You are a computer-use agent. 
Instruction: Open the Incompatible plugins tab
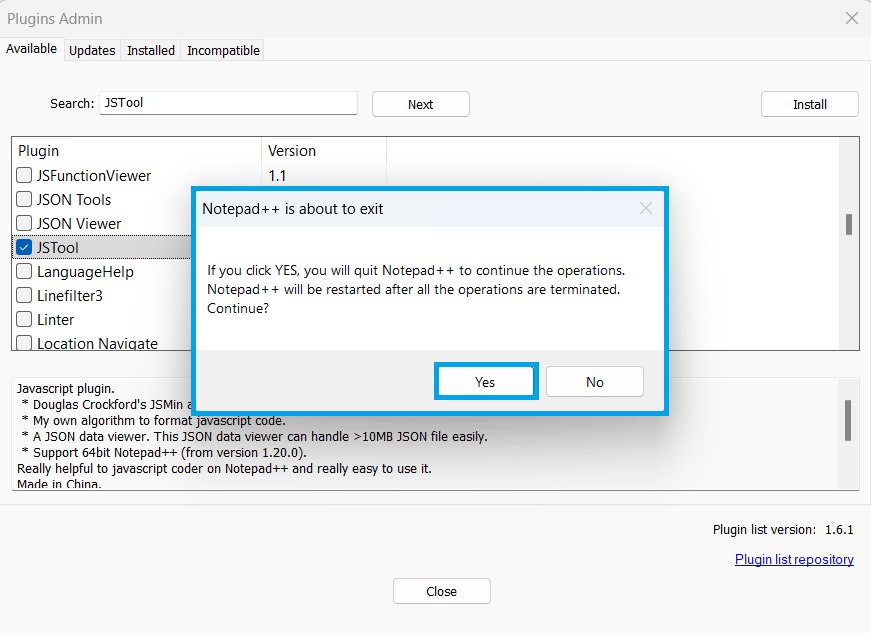(222, 50)
